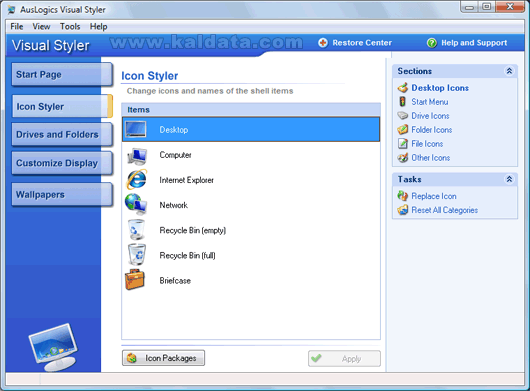
Task: Click the Reset All Categories icon
Action: click(403, 210)
